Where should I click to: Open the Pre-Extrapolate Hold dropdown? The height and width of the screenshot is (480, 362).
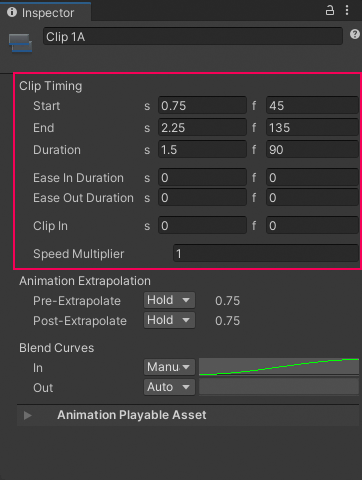(169, 300)
